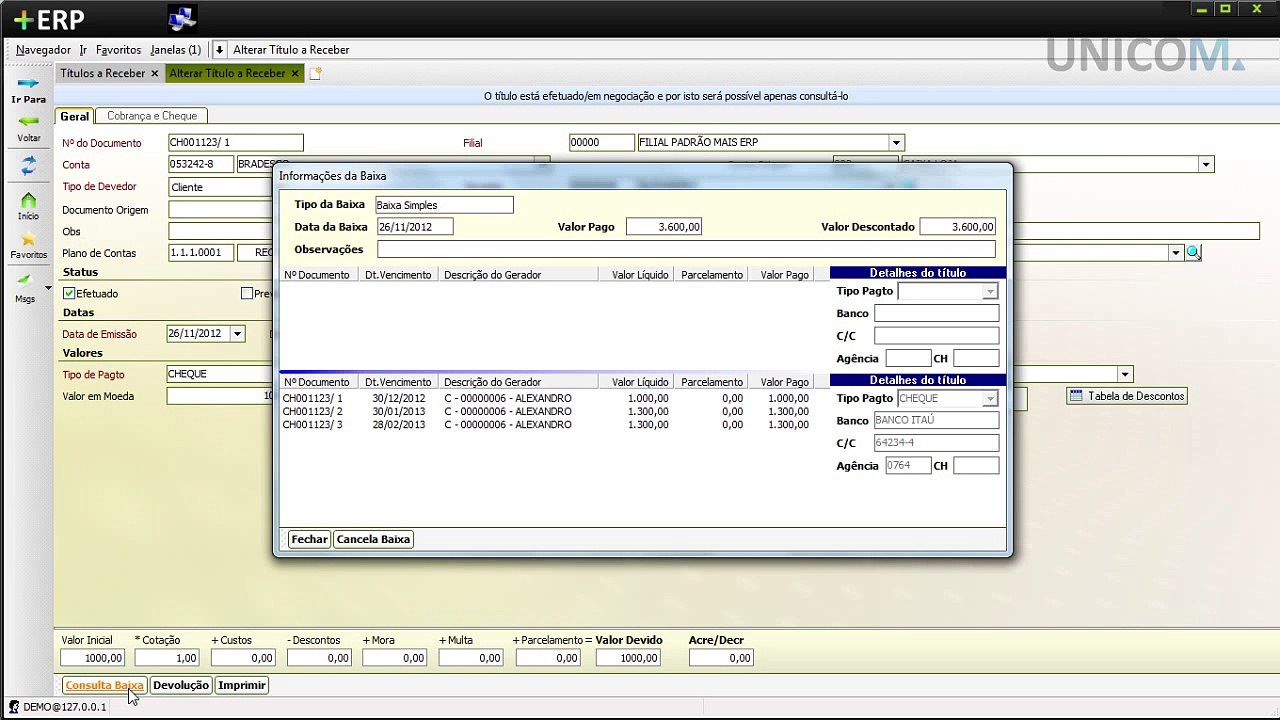
Task: Click the magnifier search icon beside Plano de Contas
Action: [x=1193, y=253]
